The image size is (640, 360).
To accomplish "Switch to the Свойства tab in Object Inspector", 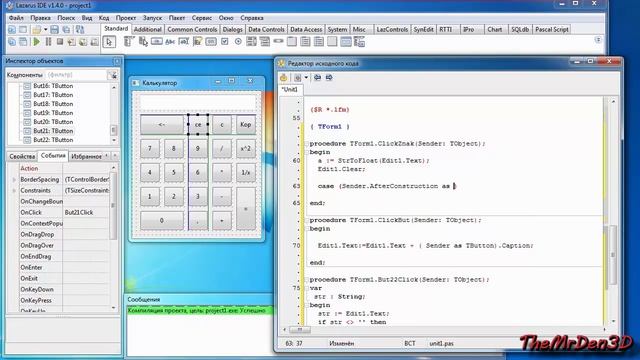I will [22, 156].
